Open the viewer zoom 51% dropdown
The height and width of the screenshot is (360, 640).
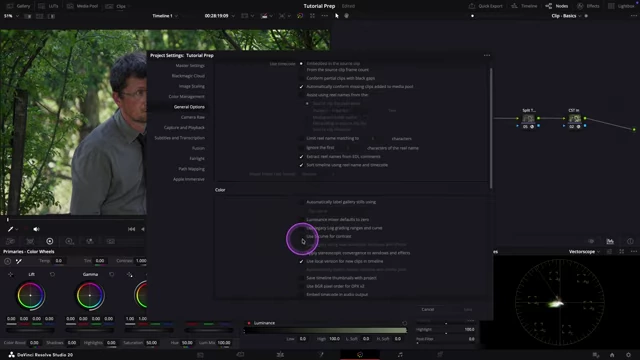(11, 16)
